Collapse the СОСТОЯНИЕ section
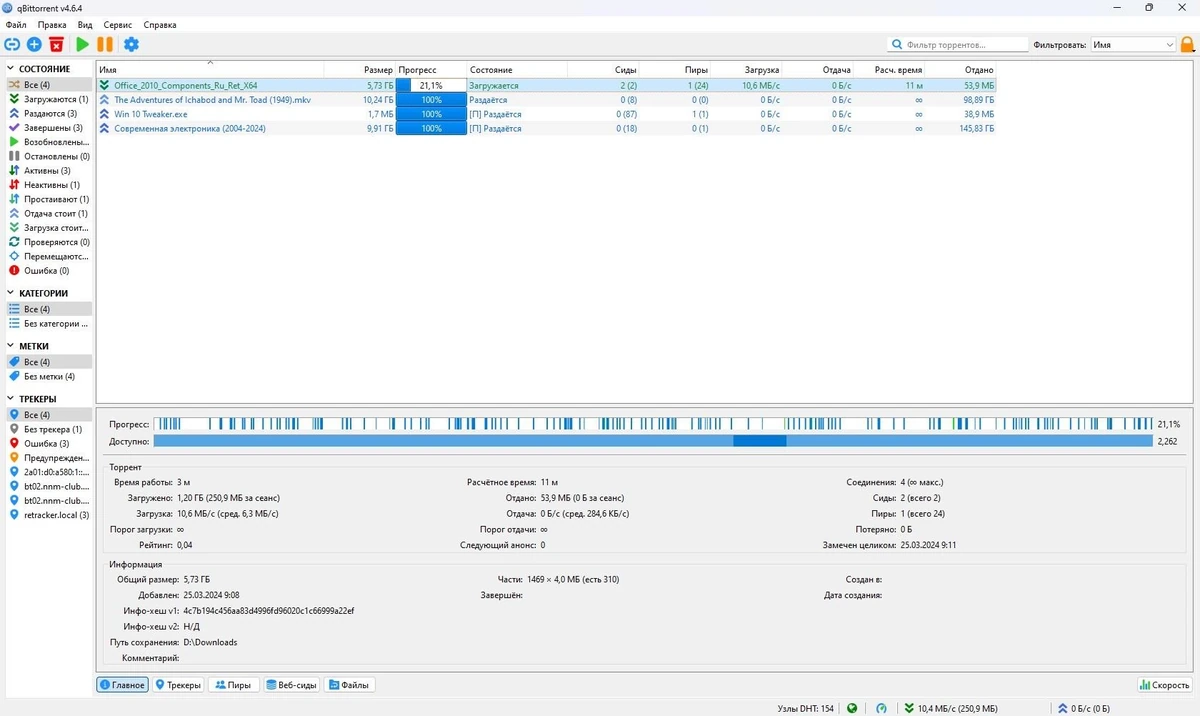 (11, 69)
